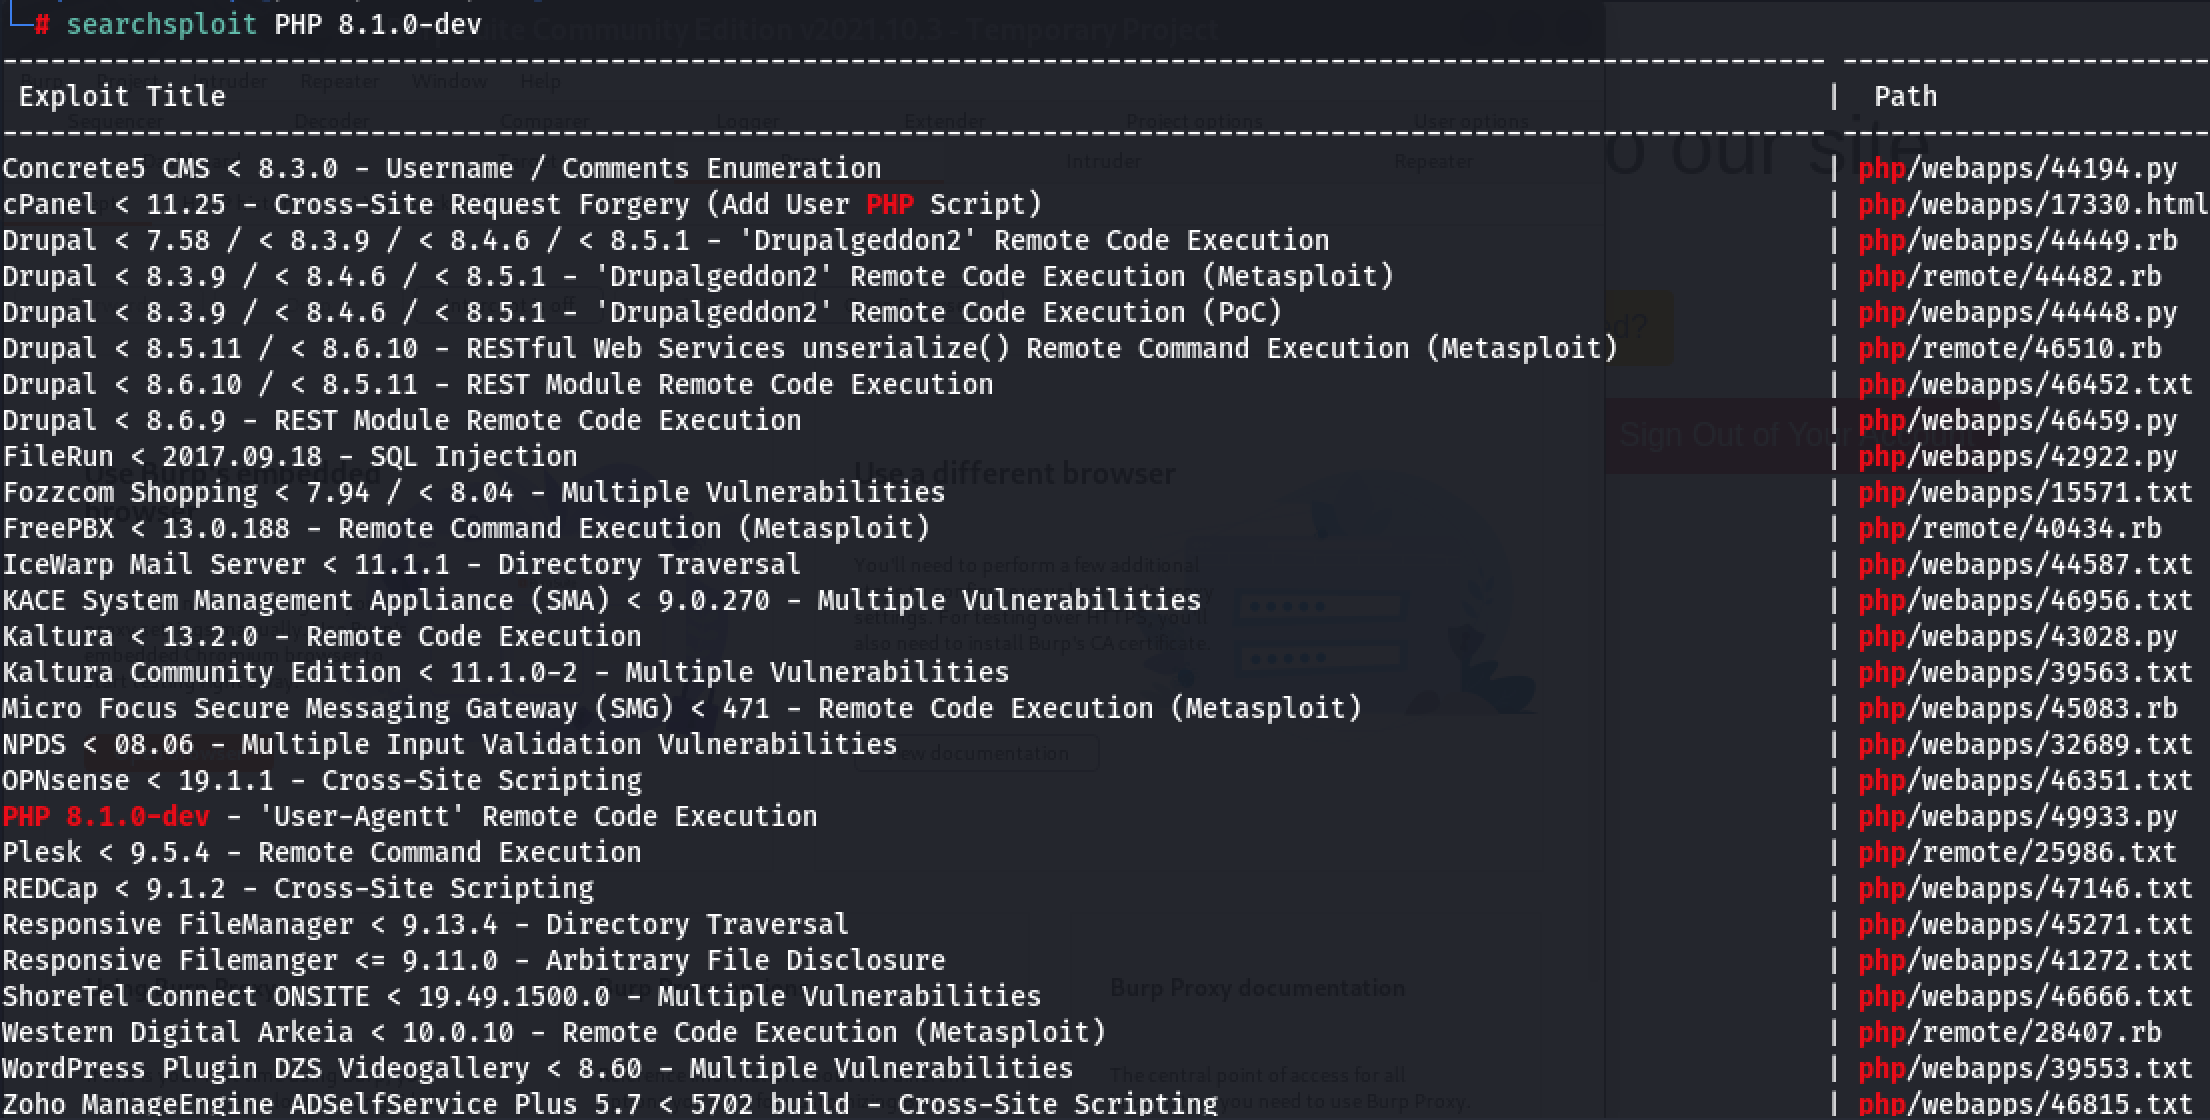Select the PHP 8.1.0-dev exploit line
Image resolution: width=2210 pixels, height=1120 pixels.
coord(410,816)
